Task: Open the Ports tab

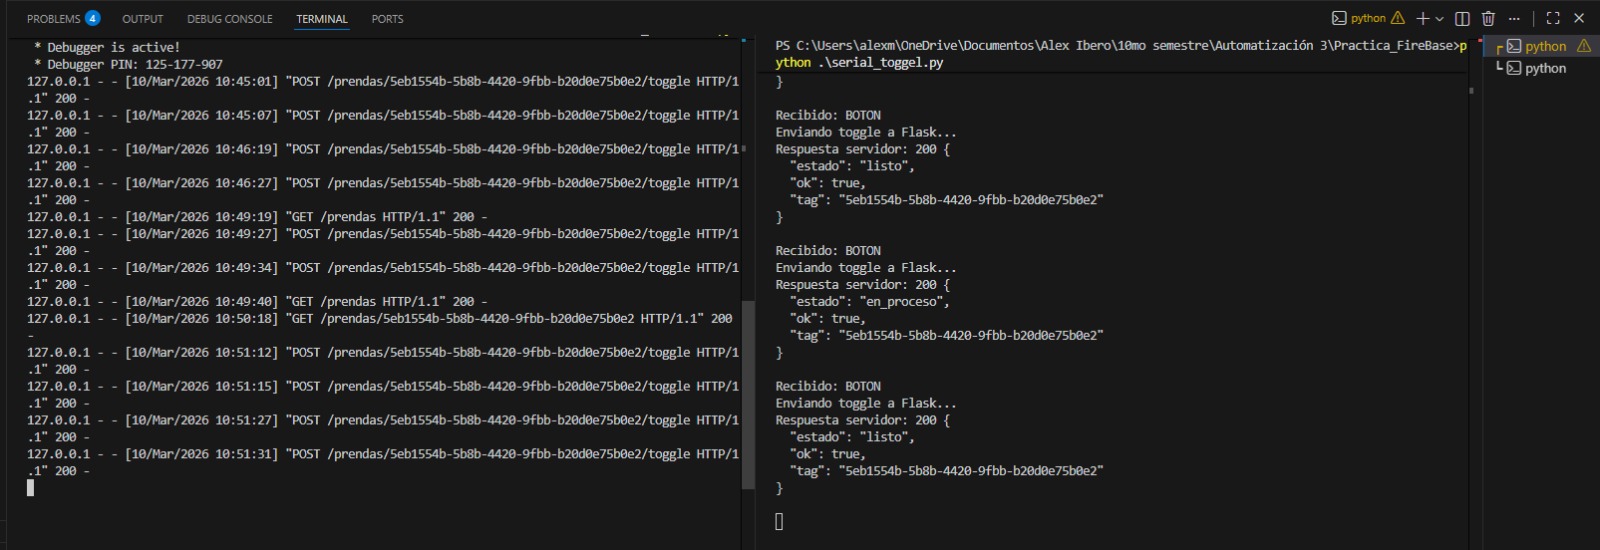Action: coord(387,19)
